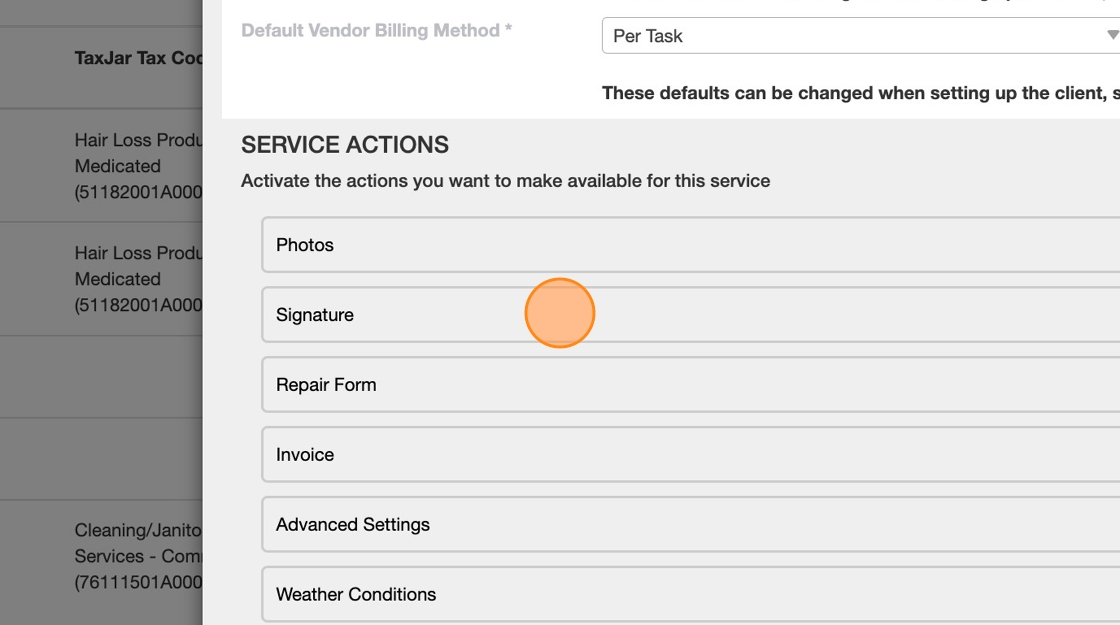1120x625 pixels.
Task: Expand the Photos service action
Action: pos(690,245)
